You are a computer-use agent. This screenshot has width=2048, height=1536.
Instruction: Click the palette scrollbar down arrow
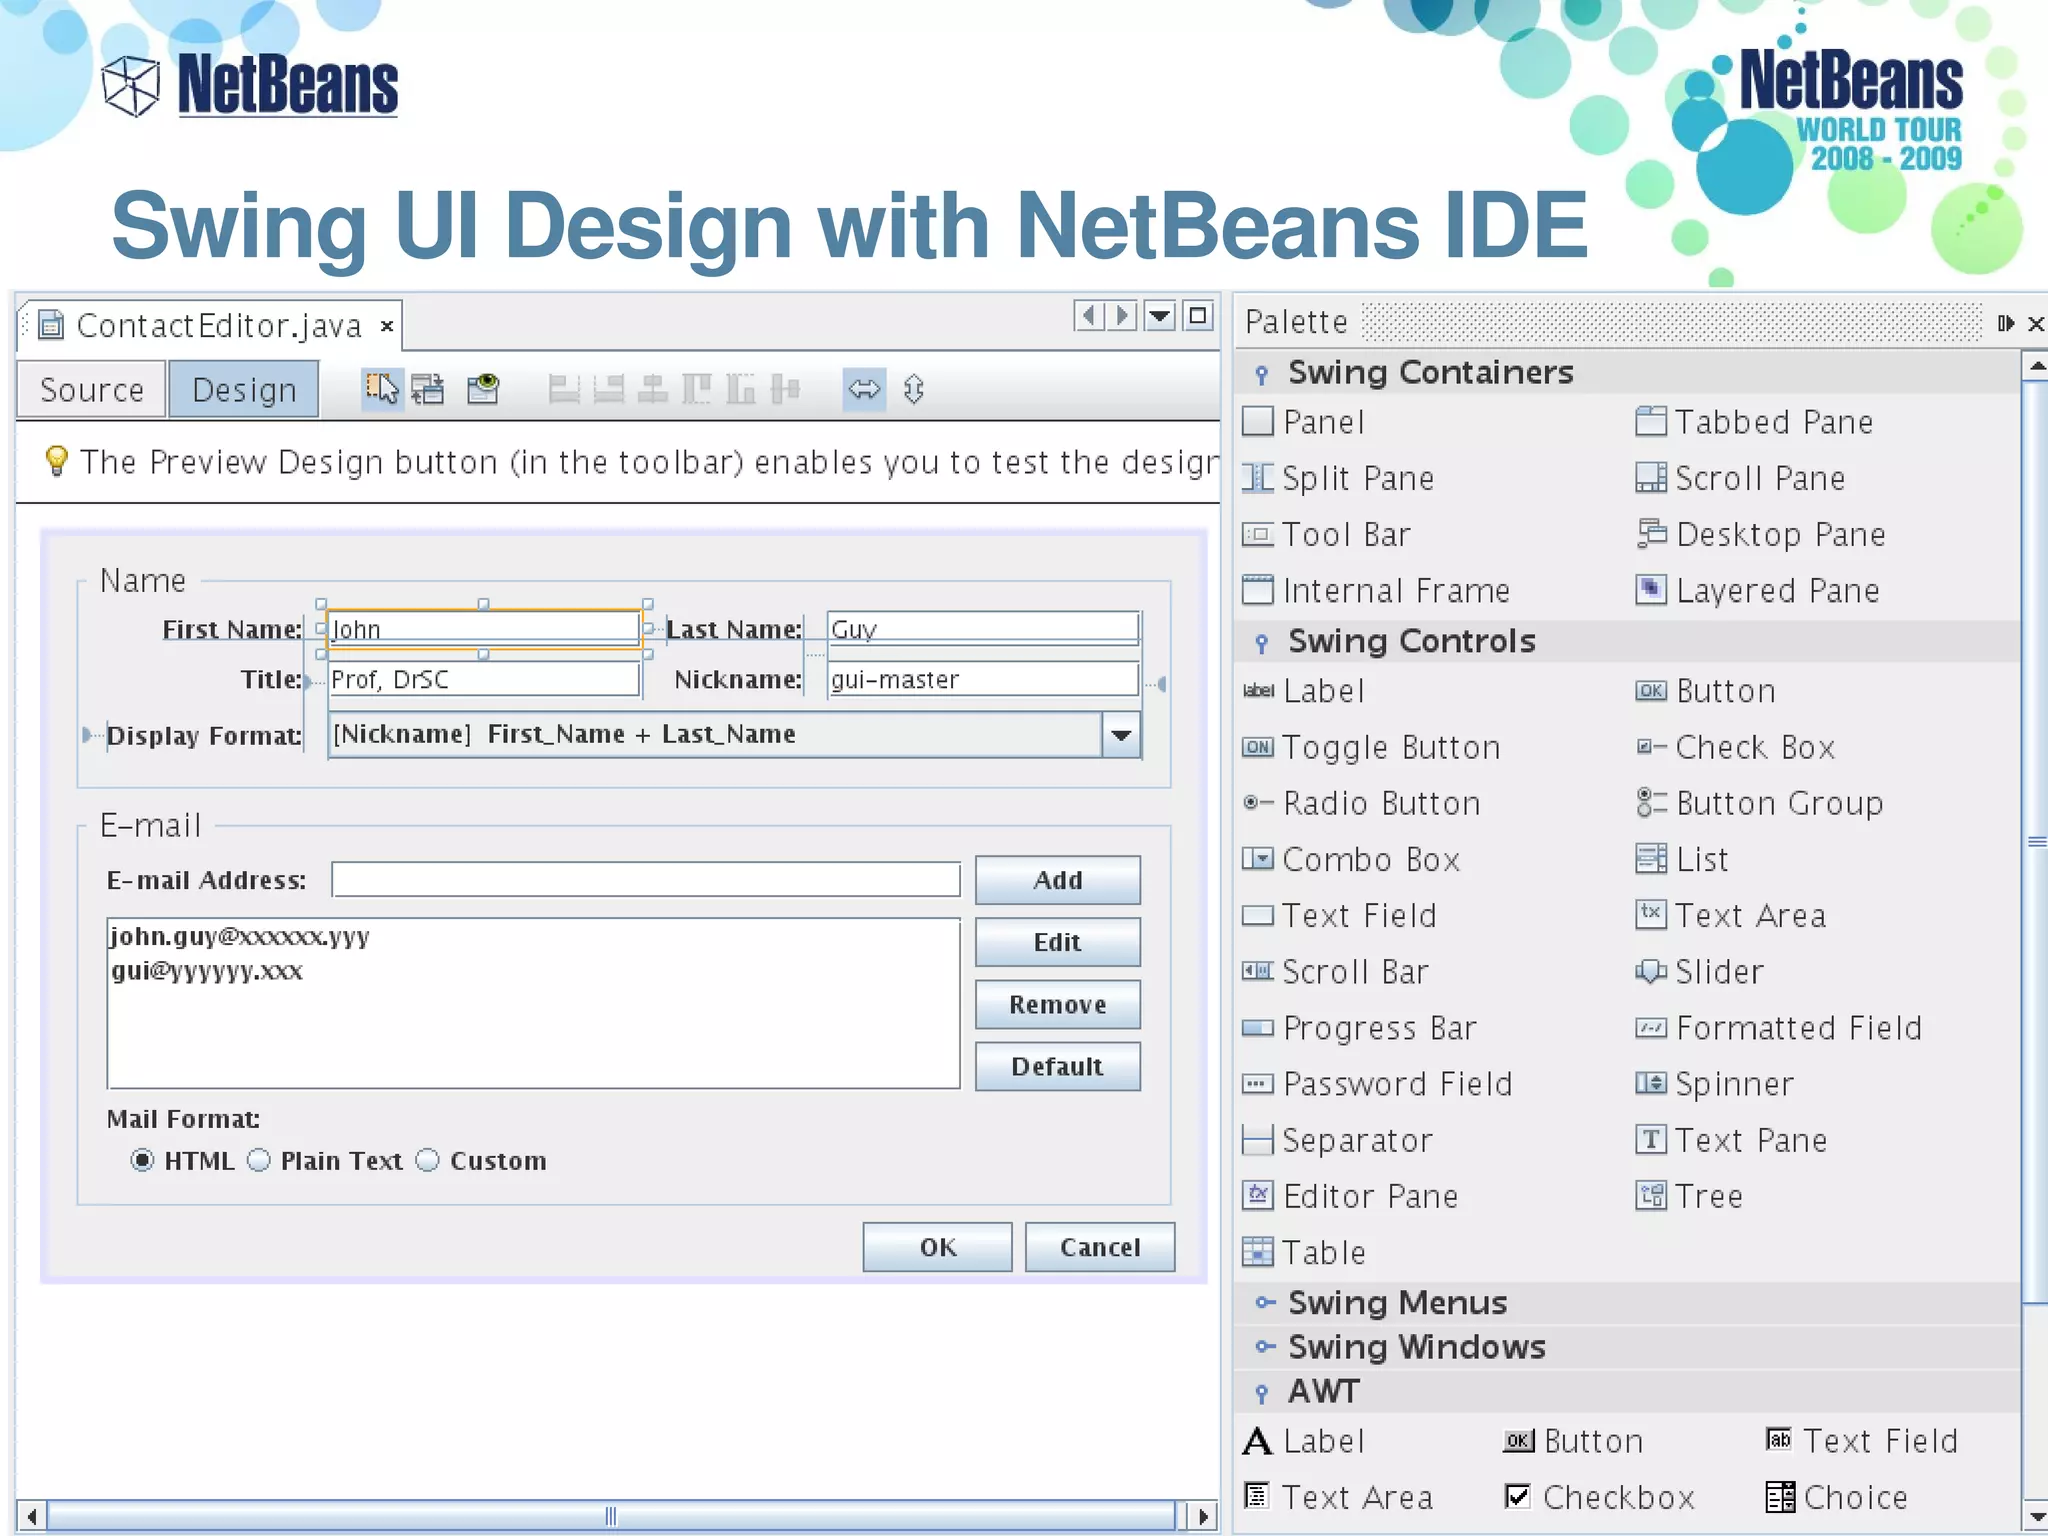(x=2035, y=1516)
